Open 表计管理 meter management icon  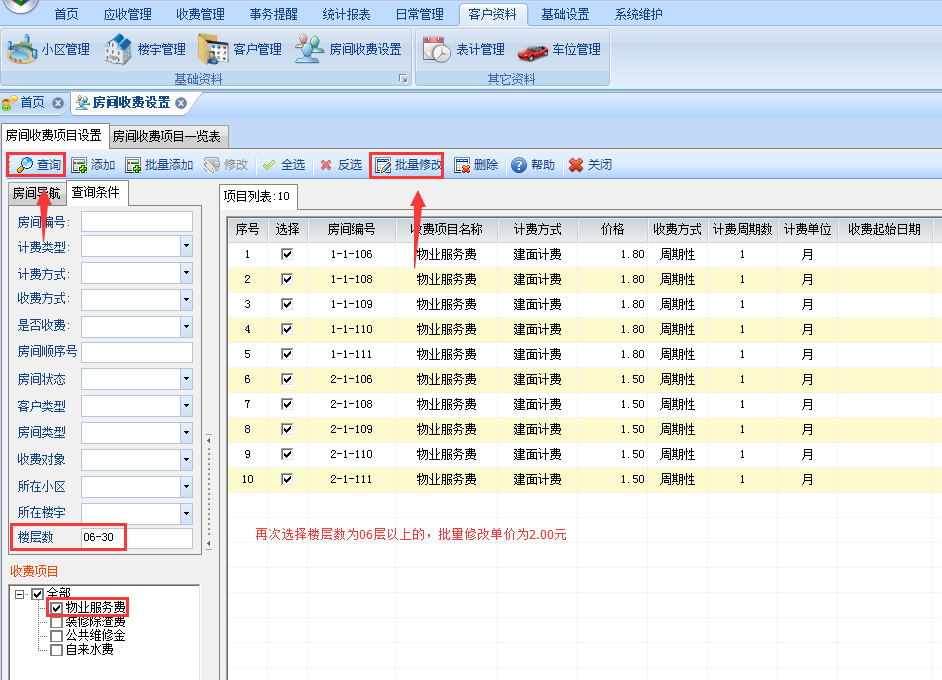click(437, 49)
